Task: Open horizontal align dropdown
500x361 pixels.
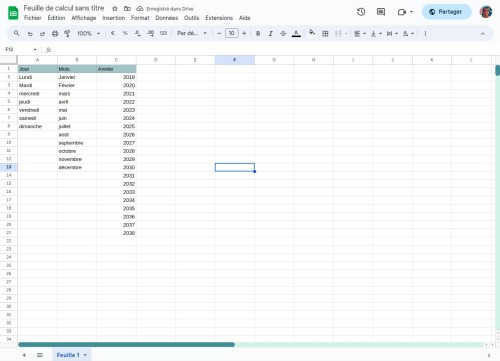Action: (x=360, y=33)
